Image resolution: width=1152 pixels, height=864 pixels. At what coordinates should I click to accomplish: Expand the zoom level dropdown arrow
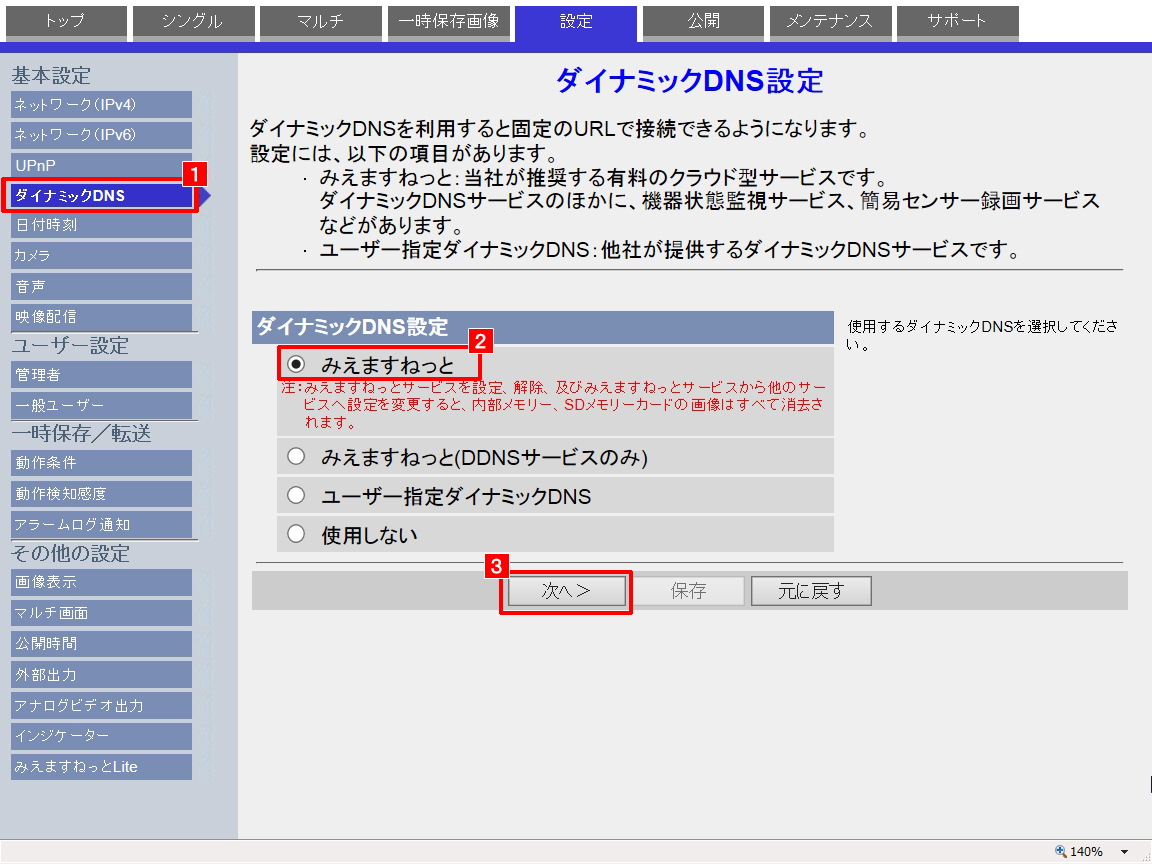pyautogui.click(x=1125, y=852)
